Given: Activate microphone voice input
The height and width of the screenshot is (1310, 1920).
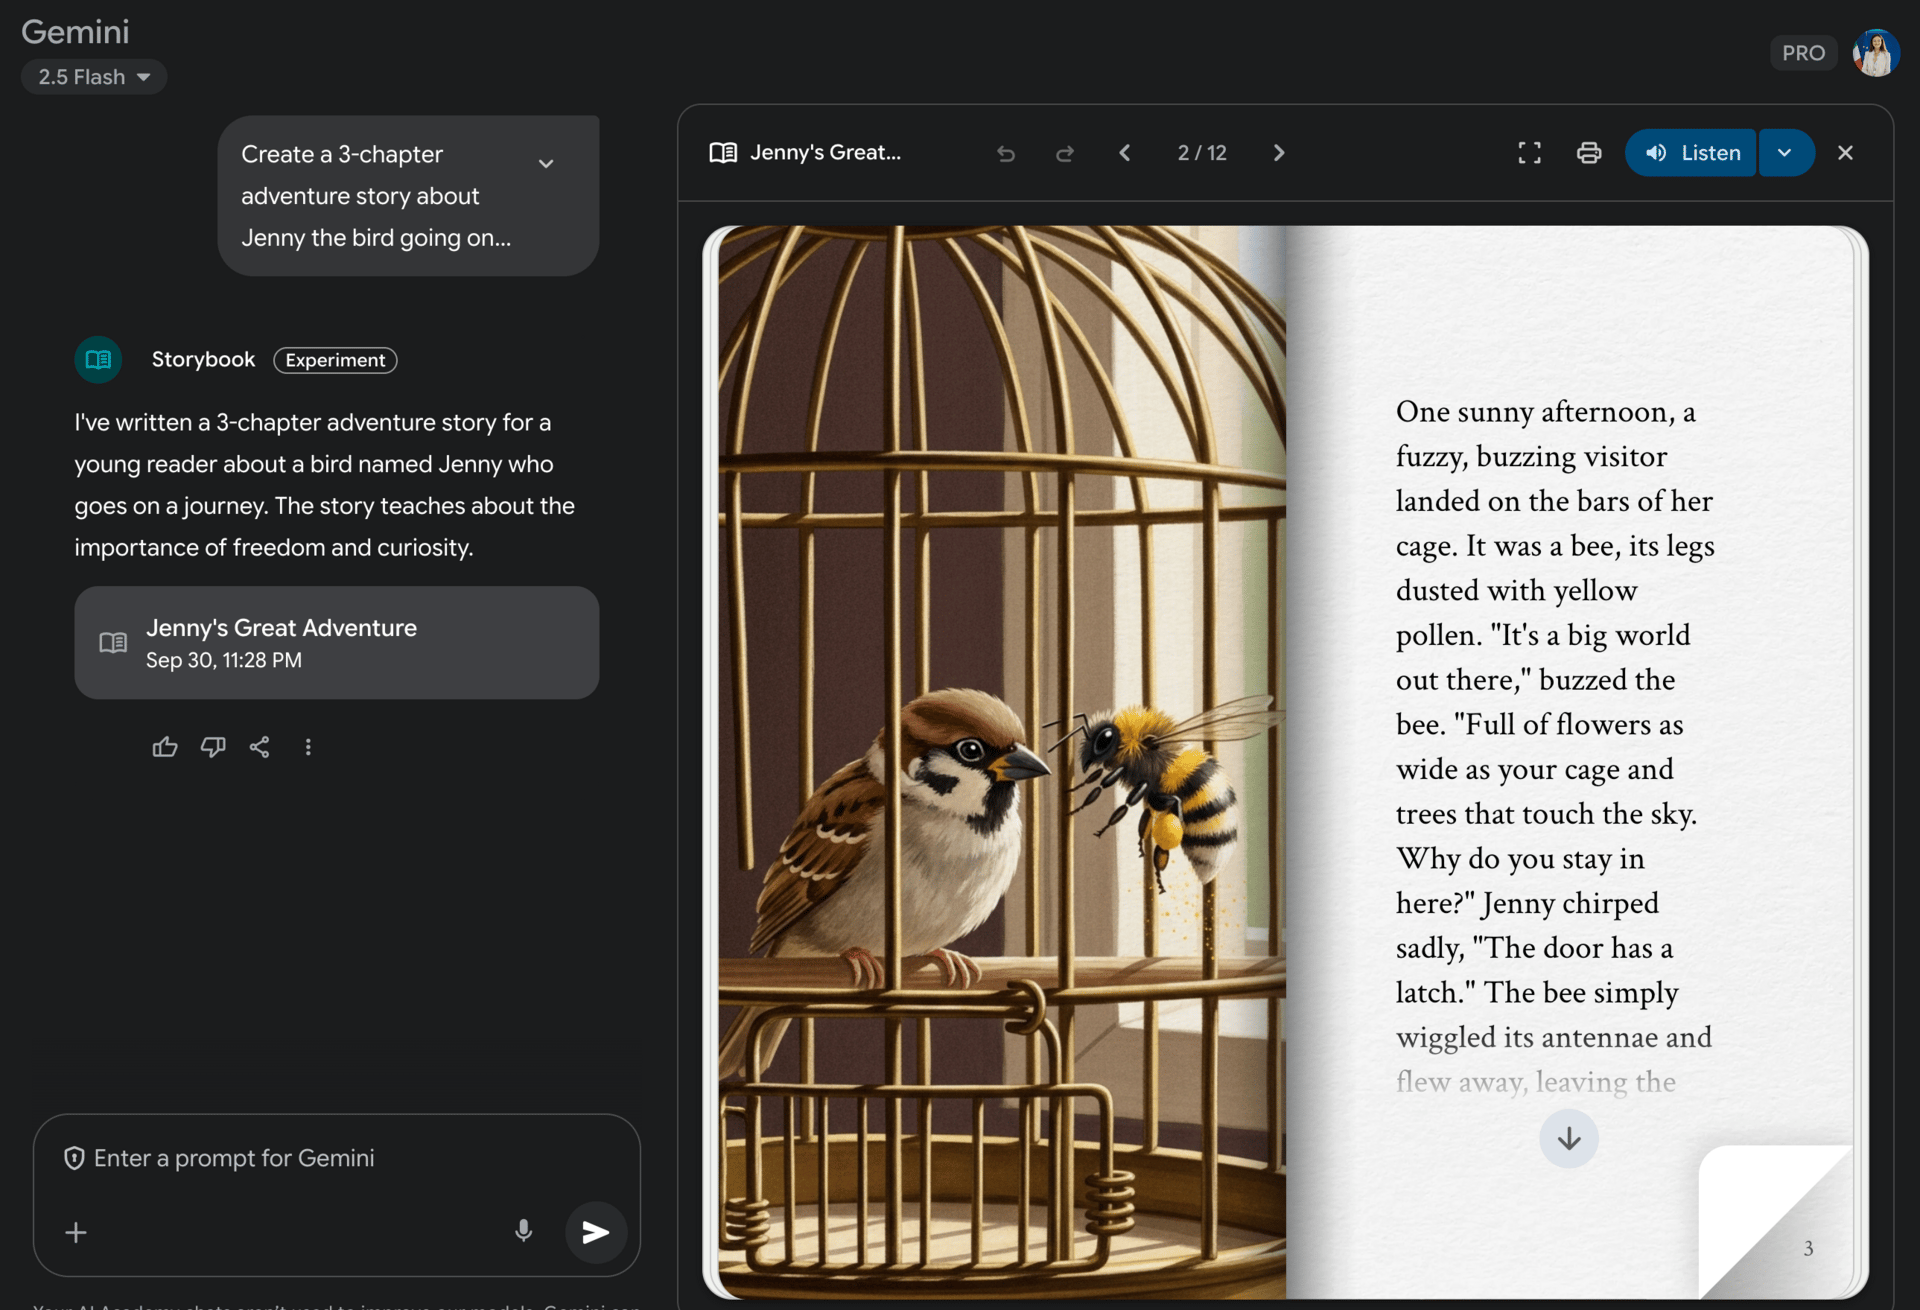Looking at the screenshot, I should click(x=523, y=1231).
